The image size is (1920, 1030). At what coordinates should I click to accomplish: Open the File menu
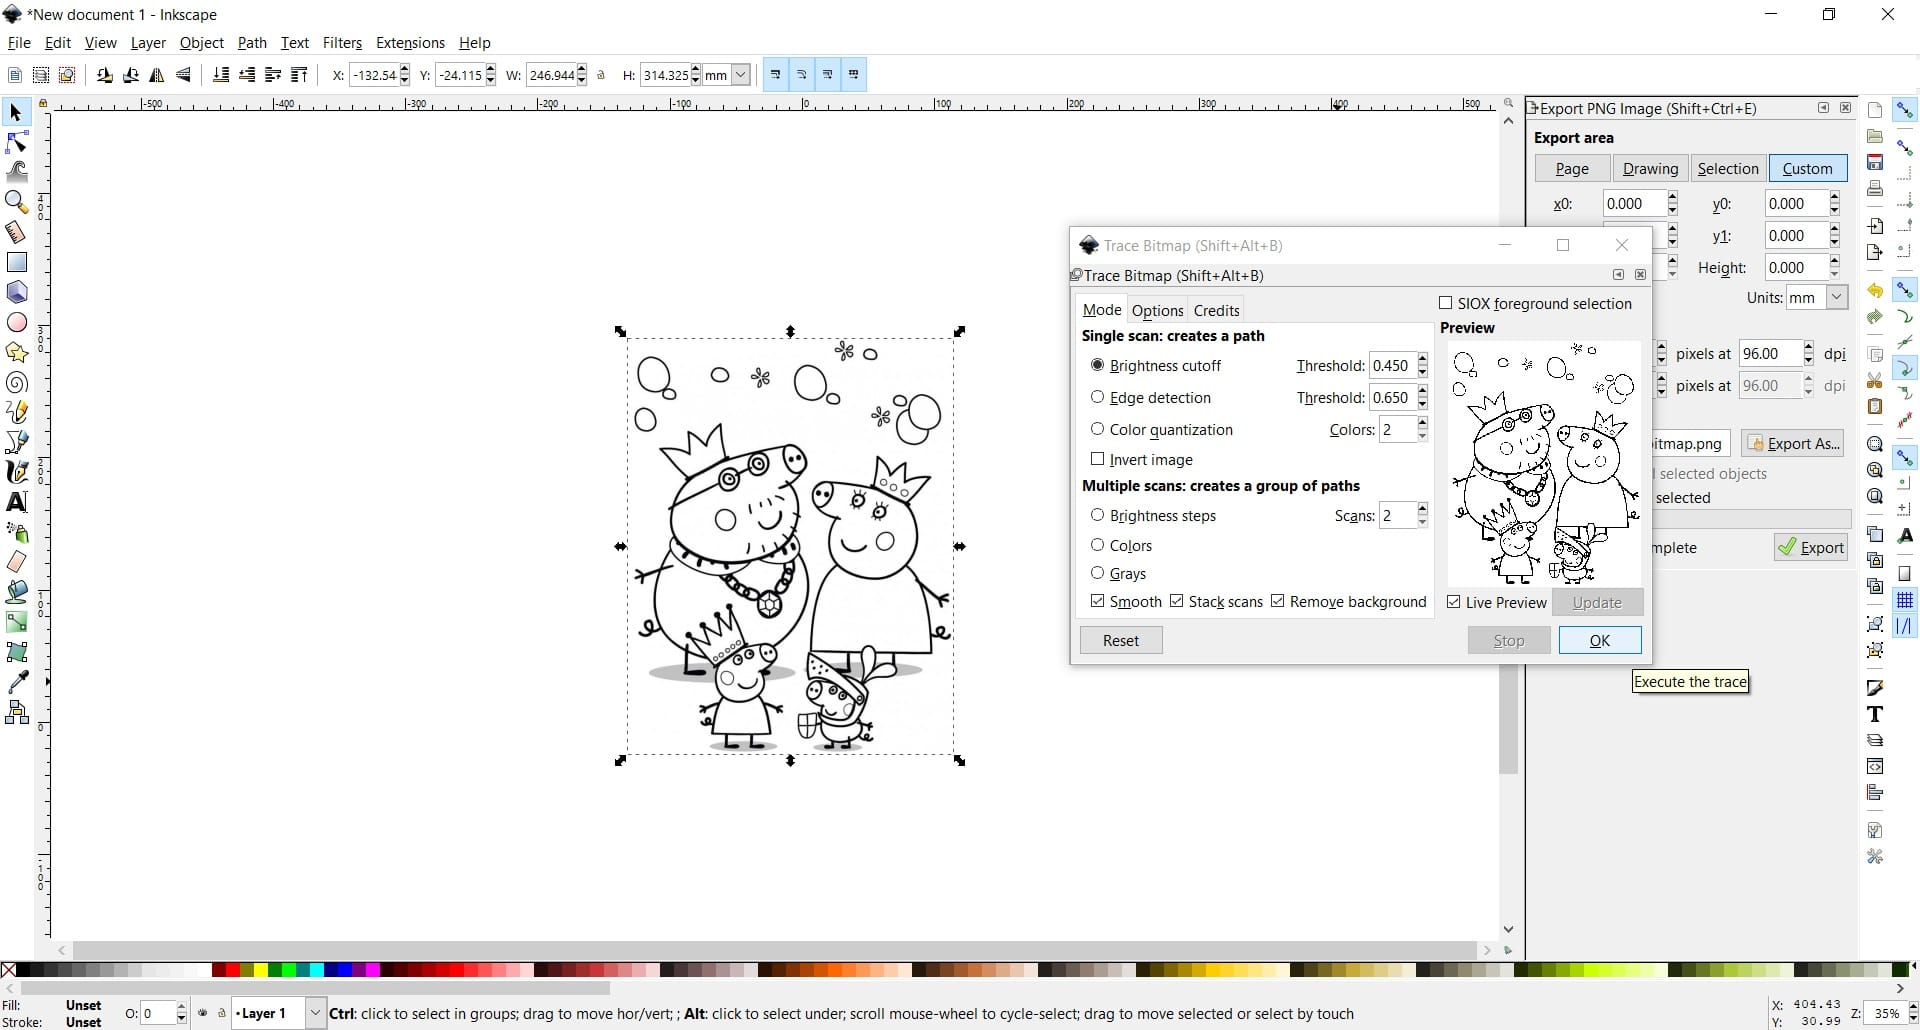[19, 43]
